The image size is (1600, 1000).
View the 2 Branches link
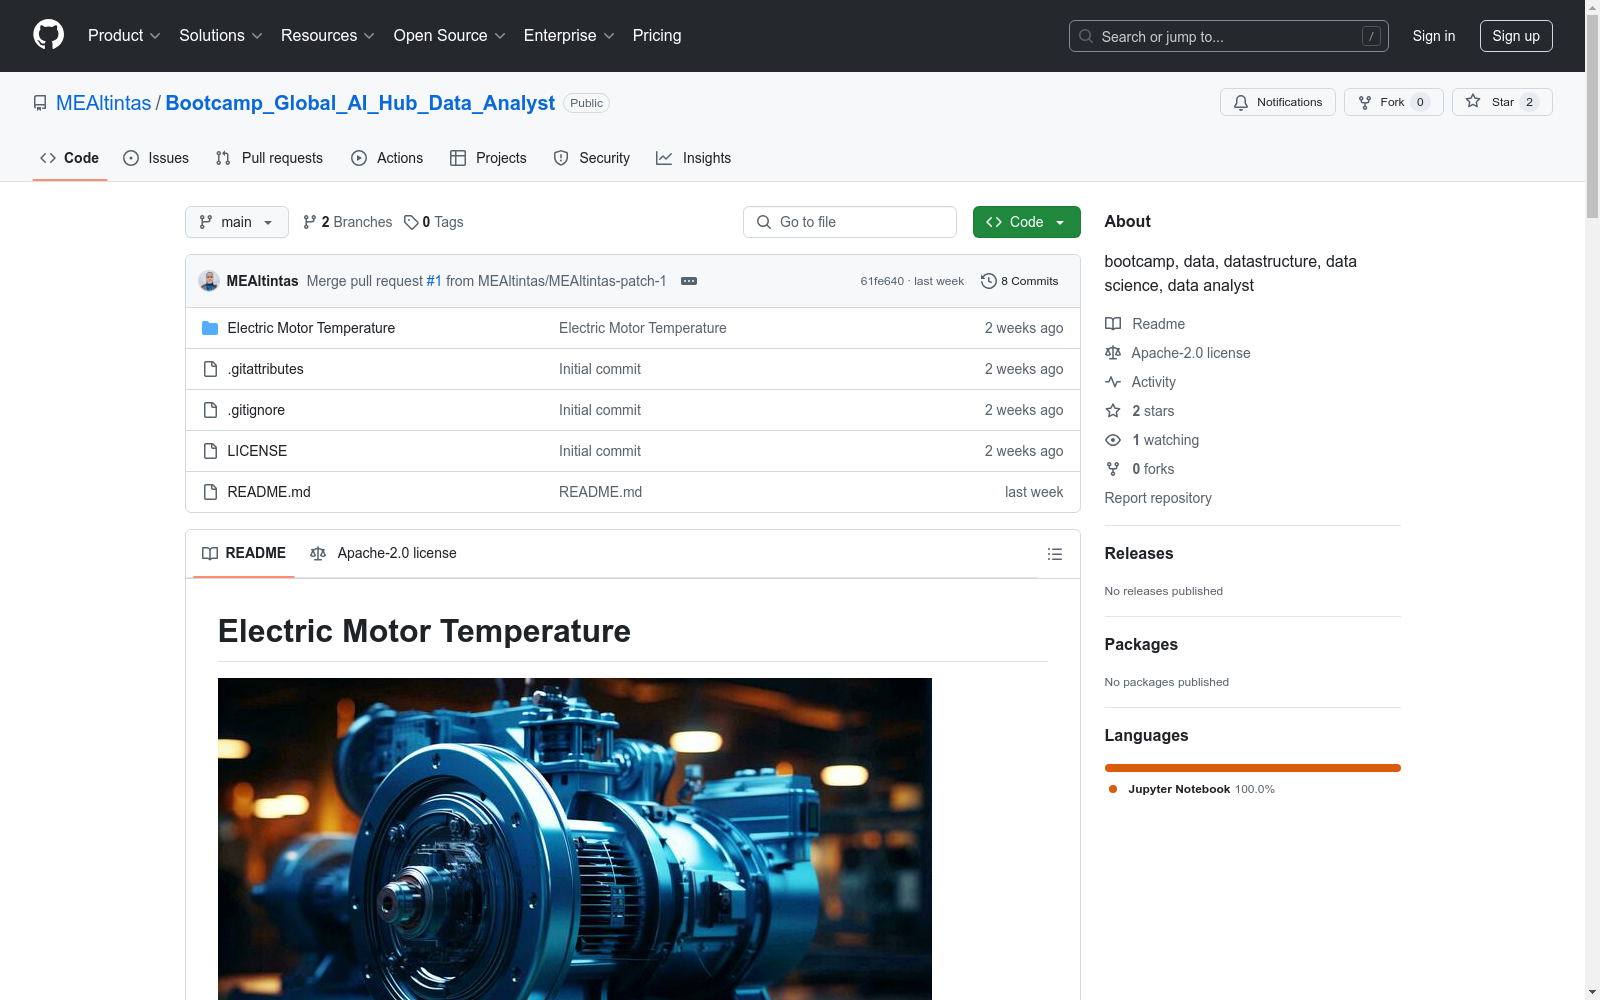(x=348, y=222)
